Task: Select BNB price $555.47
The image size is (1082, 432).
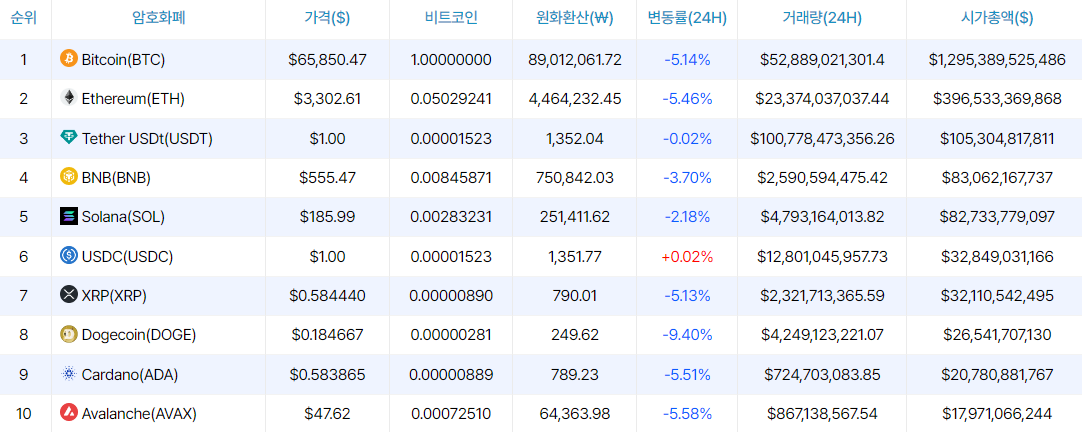Action: coord(327,177)
